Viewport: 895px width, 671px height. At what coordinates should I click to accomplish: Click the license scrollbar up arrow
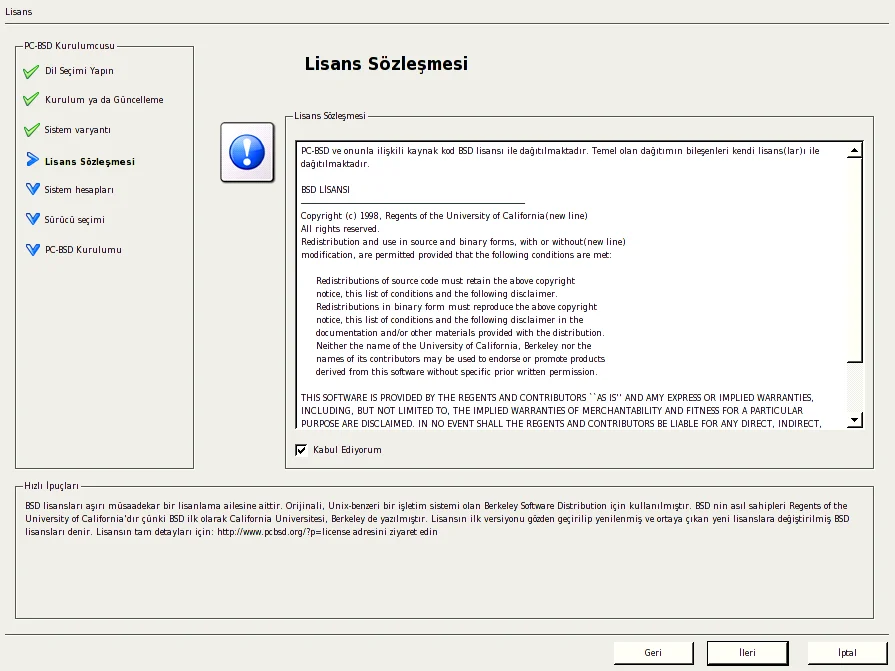pos(854,151)
